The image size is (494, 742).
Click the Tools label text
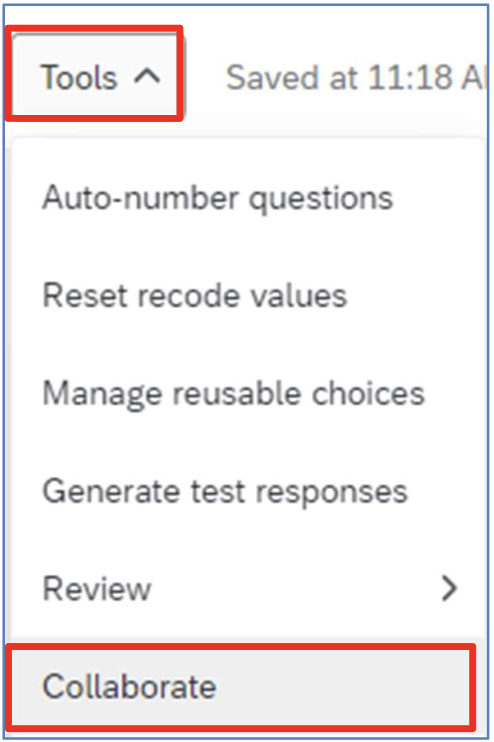79,77
